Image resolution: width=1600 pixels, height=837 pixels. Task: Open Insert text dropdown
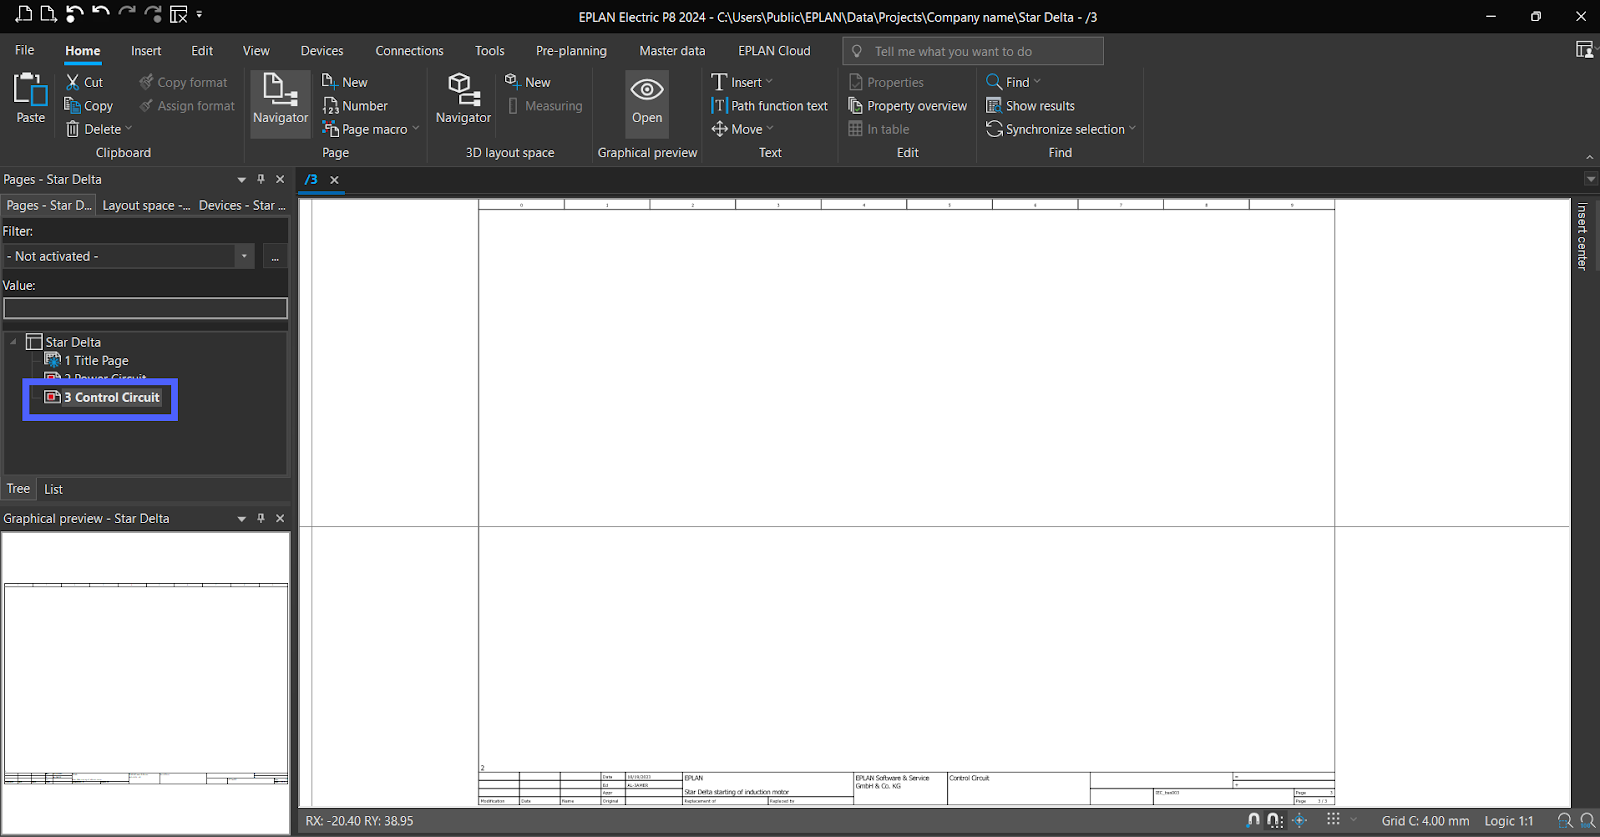pyautogui.click(x=769, y=82)
